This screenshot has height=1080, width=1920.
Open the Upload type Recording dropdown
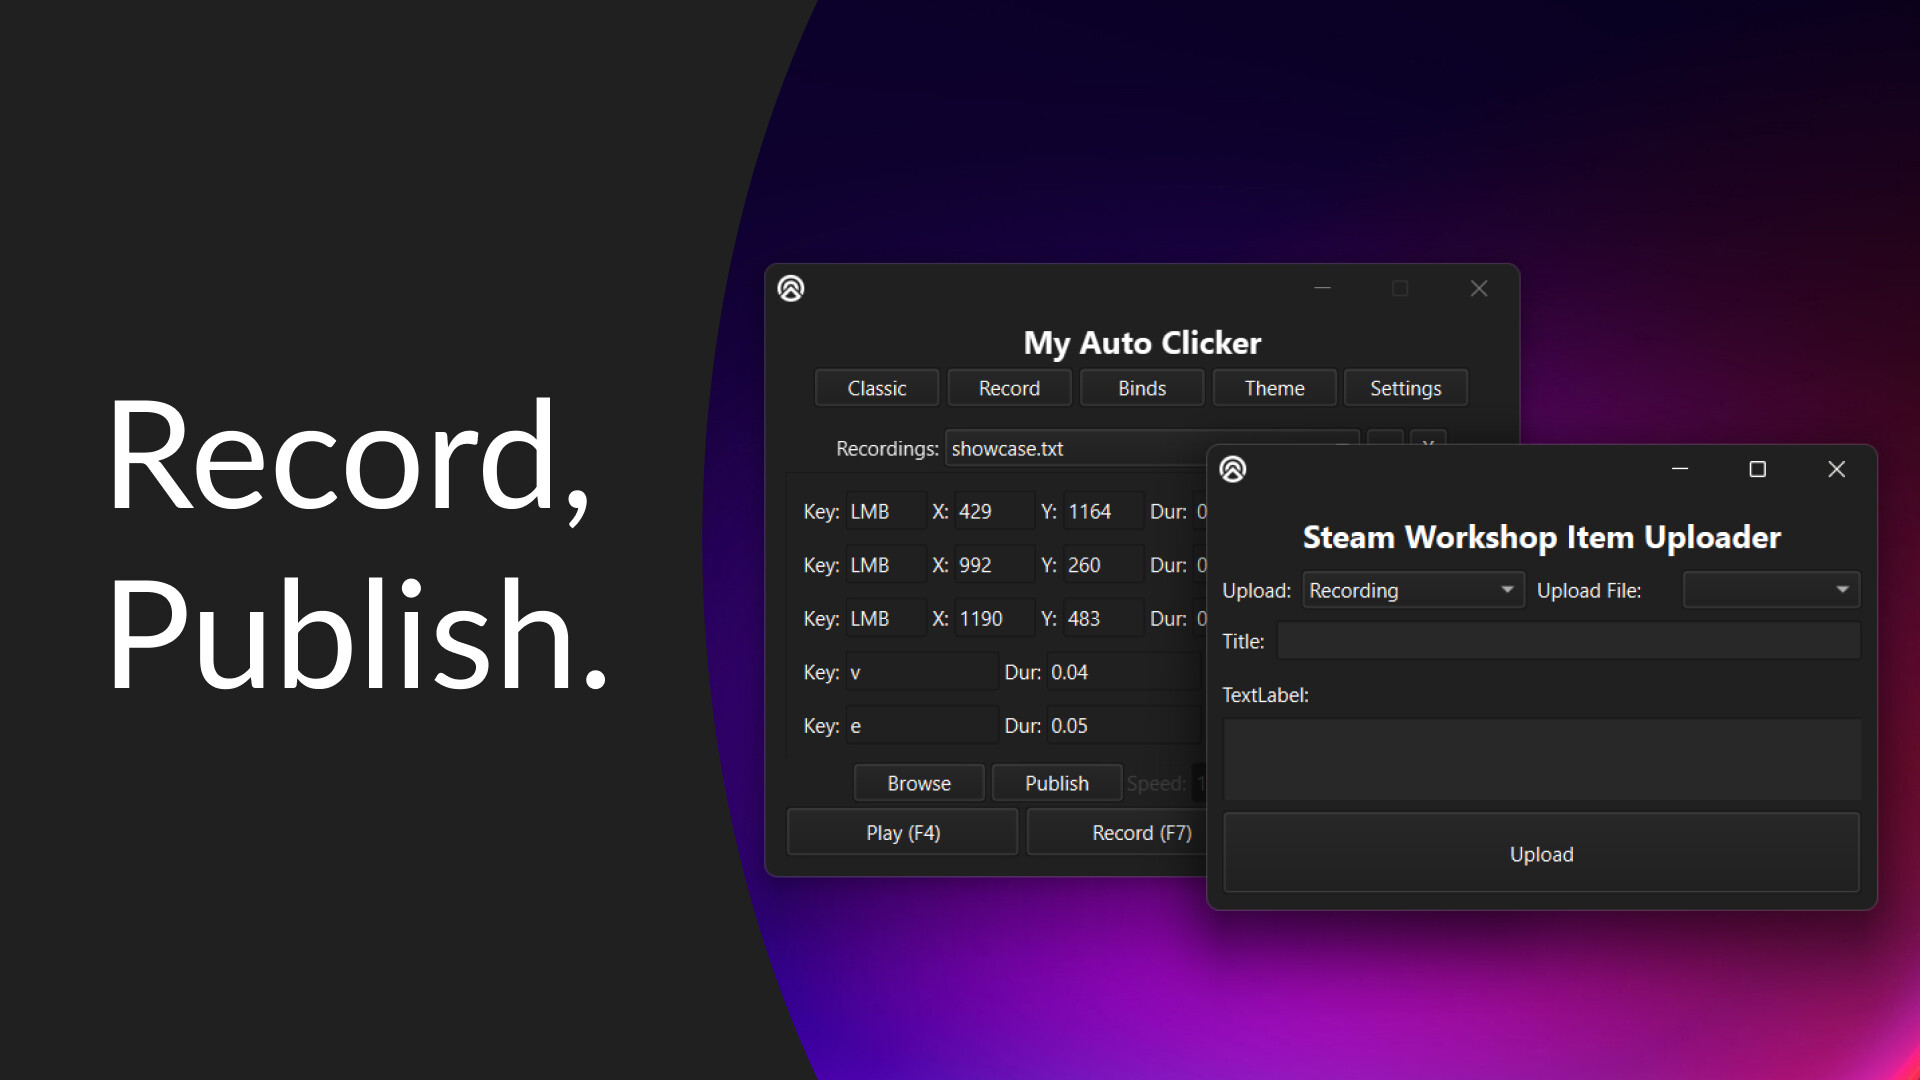[1412, 591]
